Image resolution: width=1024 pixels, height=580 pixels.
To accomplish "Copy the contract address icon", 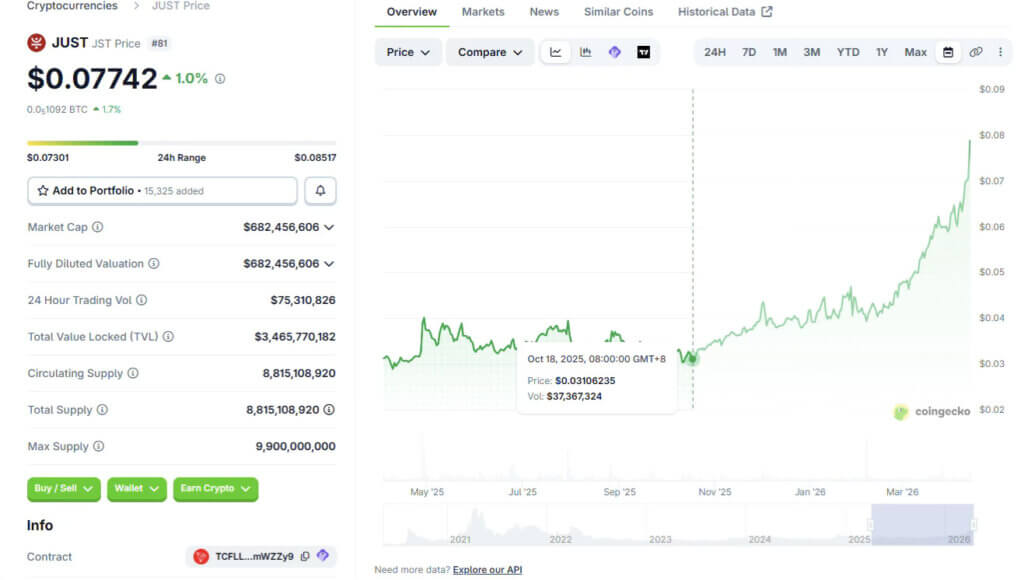I will 305,557.
